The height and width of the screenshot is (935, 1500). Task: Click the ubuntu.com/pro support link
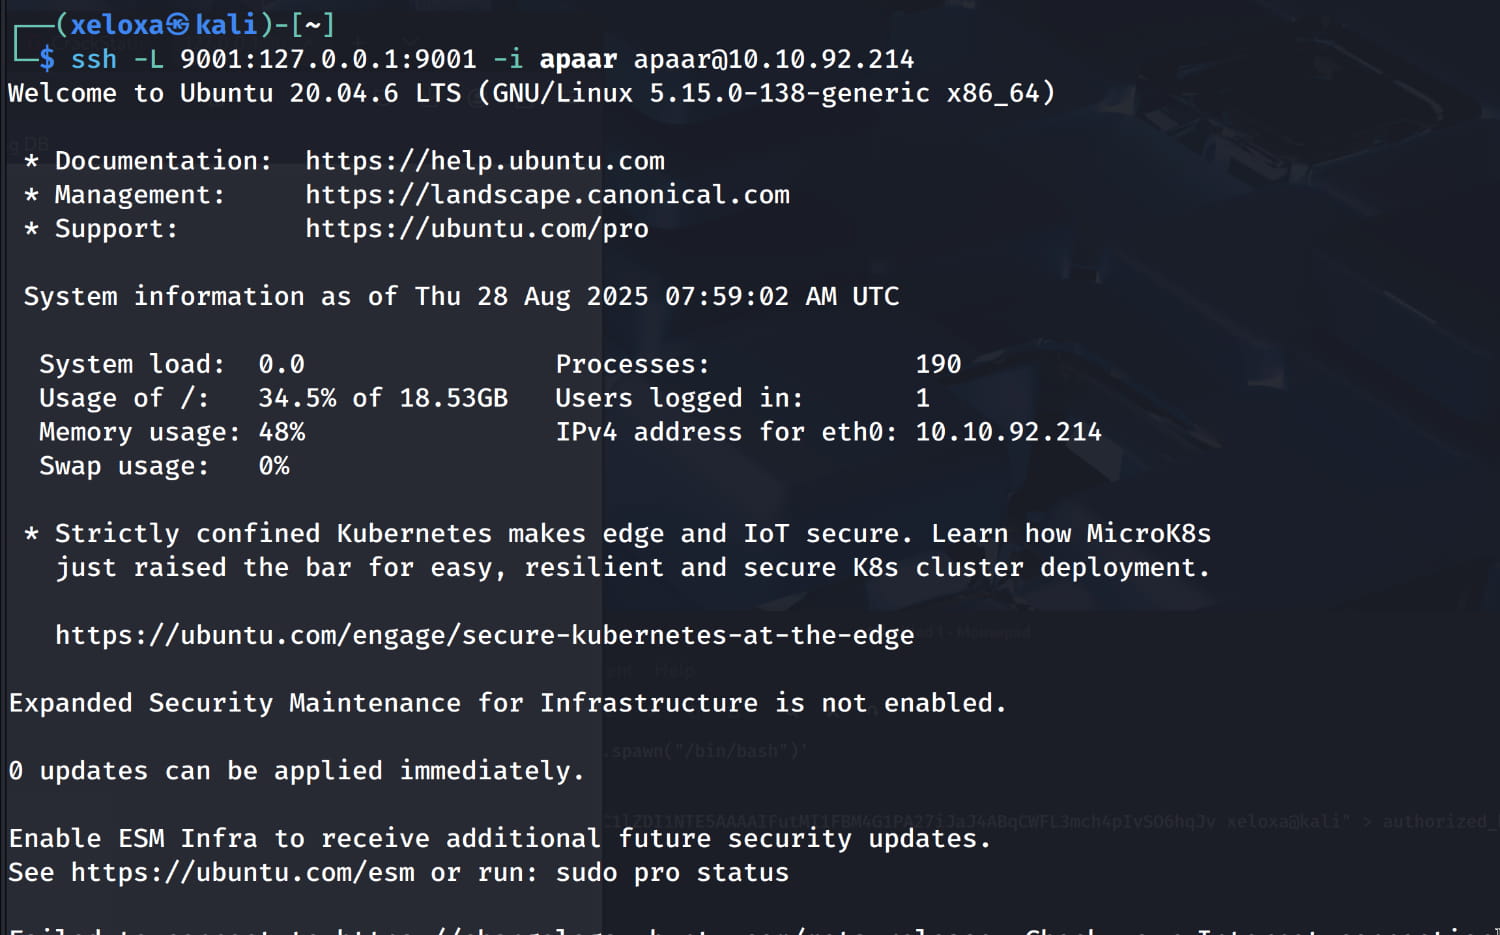click(x=476, y=229)
